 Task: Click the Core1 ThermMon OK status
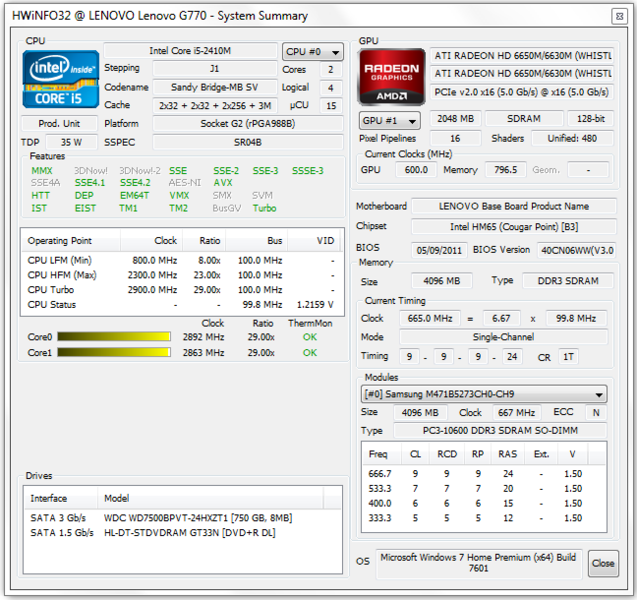tap(310, 353)
